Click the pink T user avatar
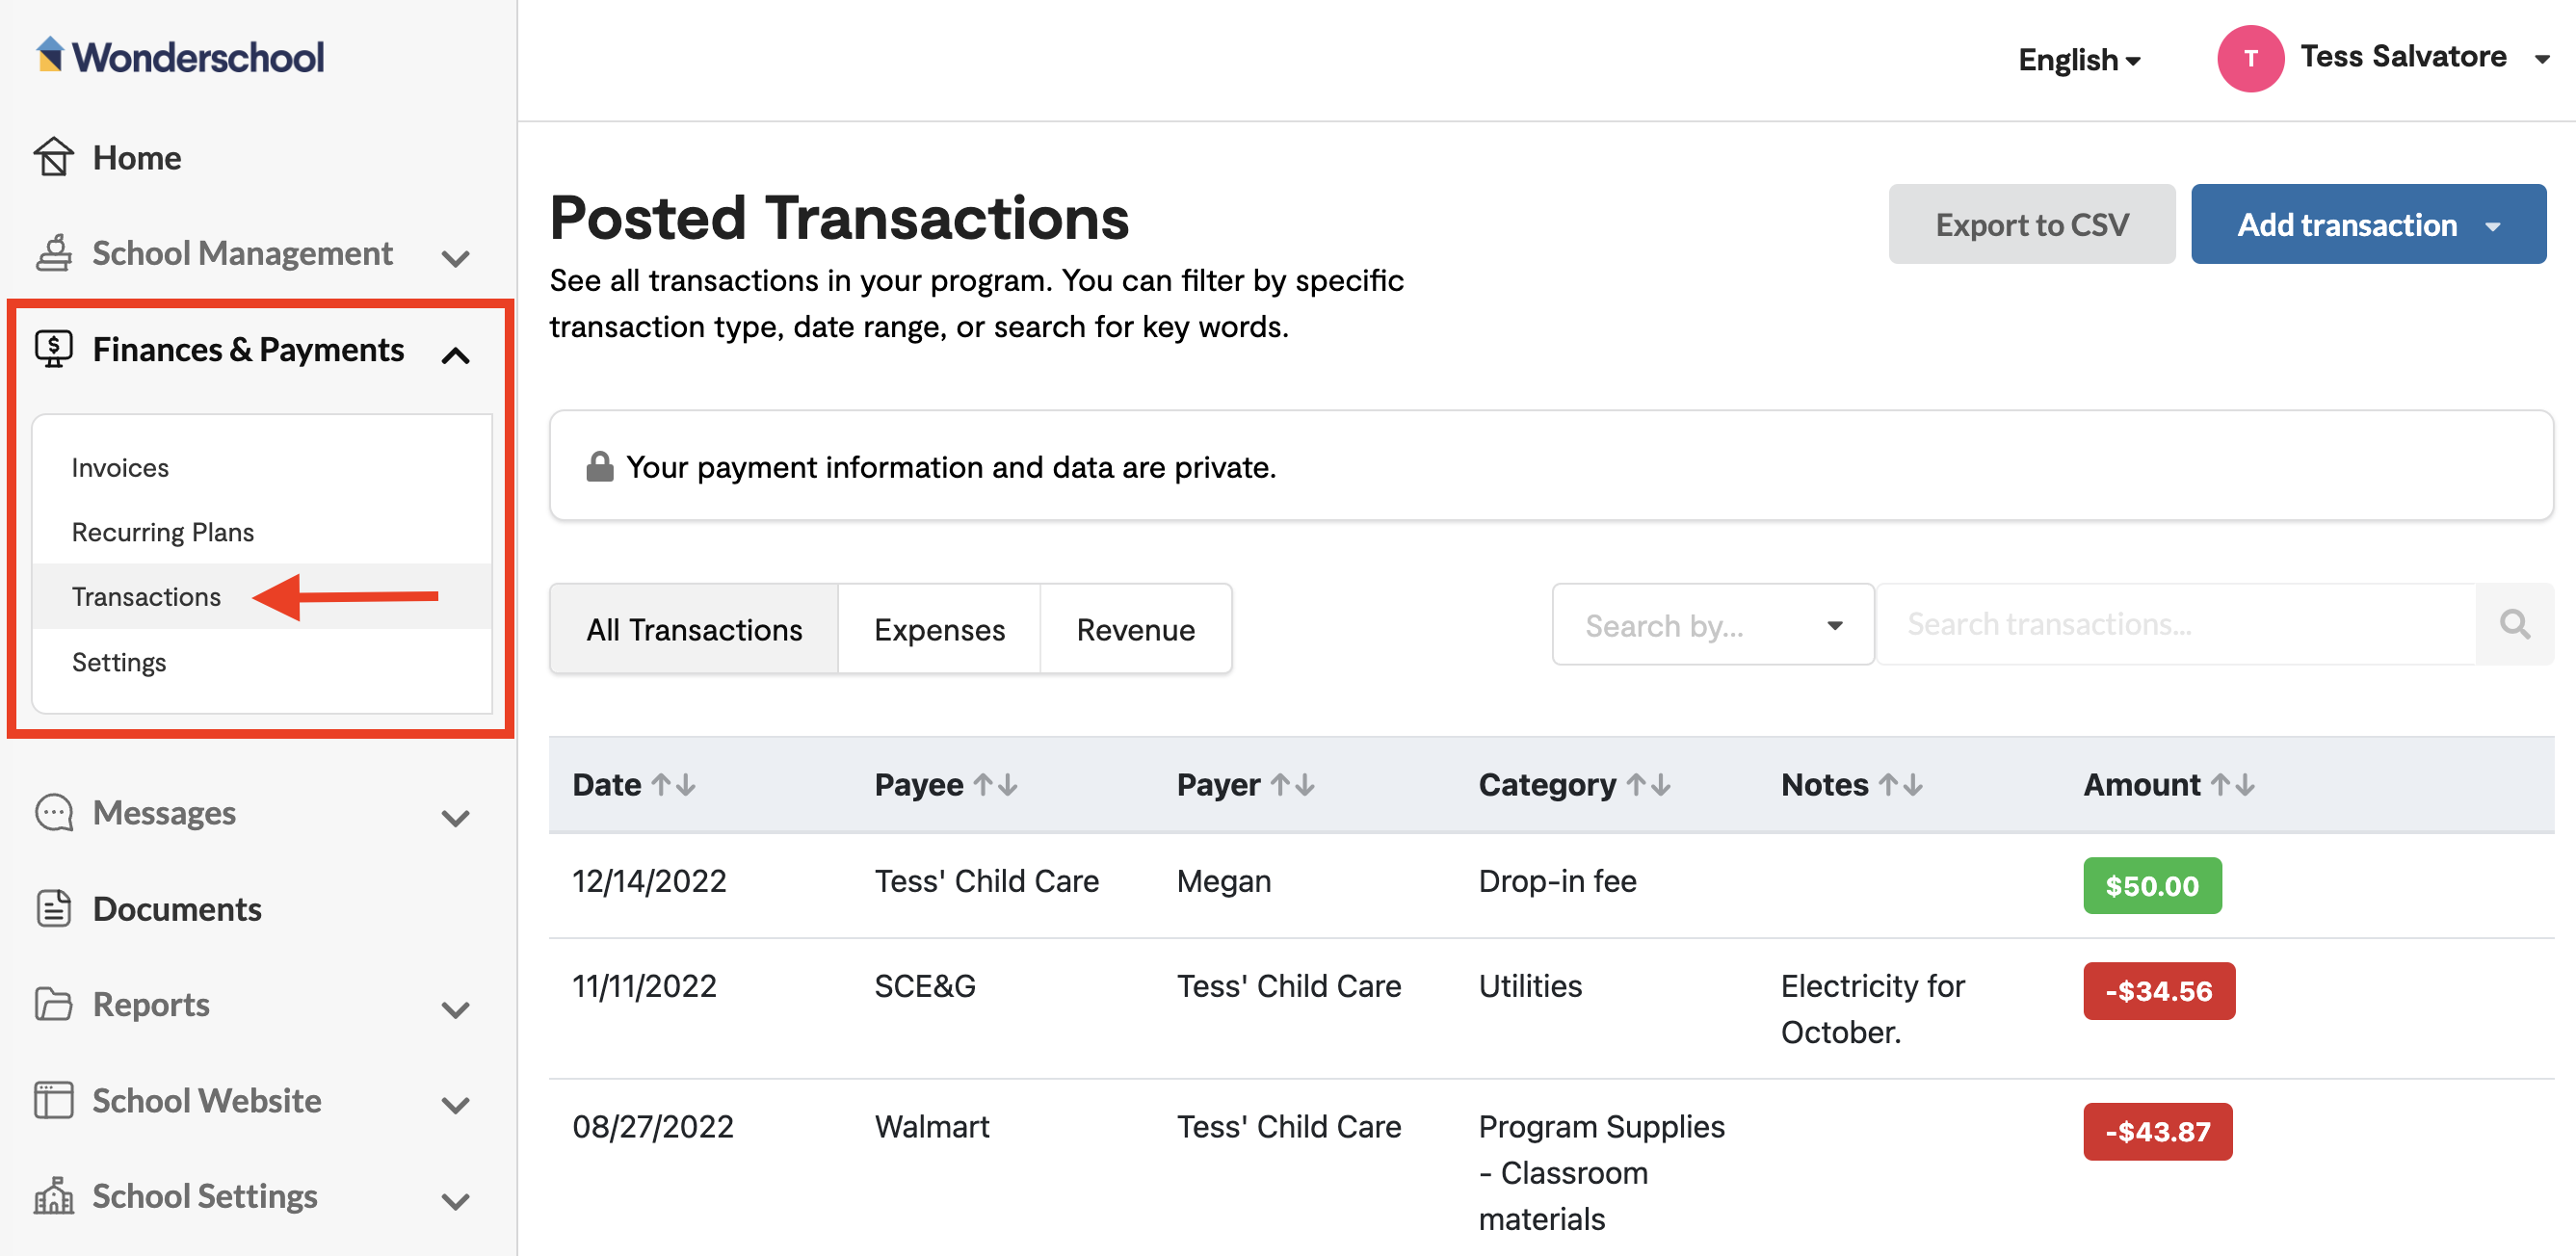 [2250, 58]
